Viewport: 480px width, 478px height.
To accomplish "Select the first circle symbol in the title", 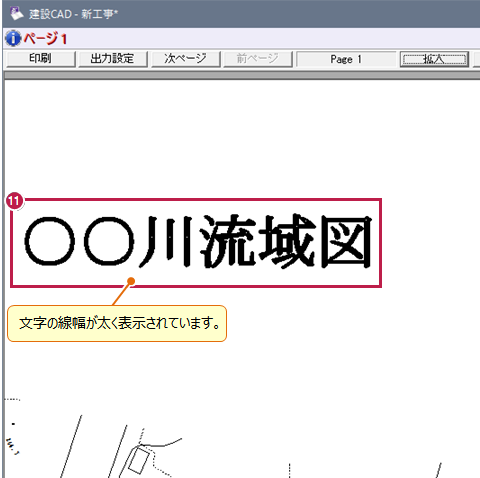I will (x=50, y=241).
